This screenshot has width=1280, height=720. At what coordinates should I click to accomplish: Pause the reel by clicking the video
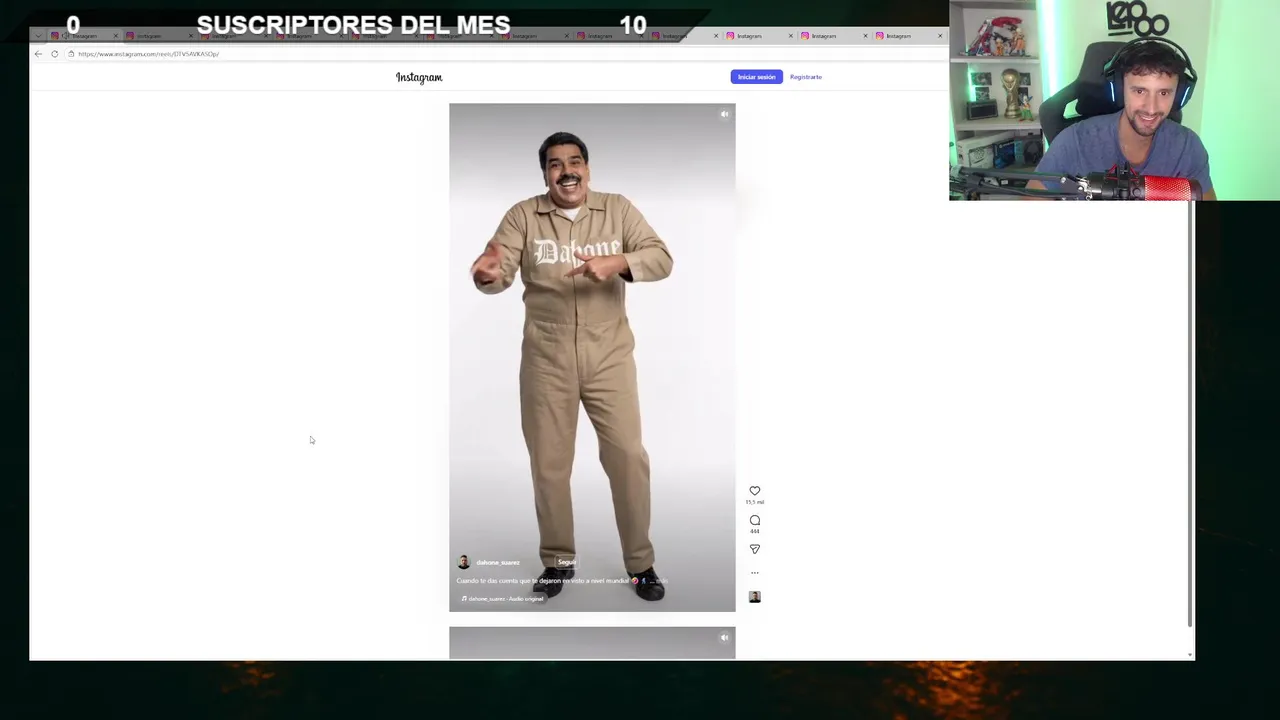592,357
